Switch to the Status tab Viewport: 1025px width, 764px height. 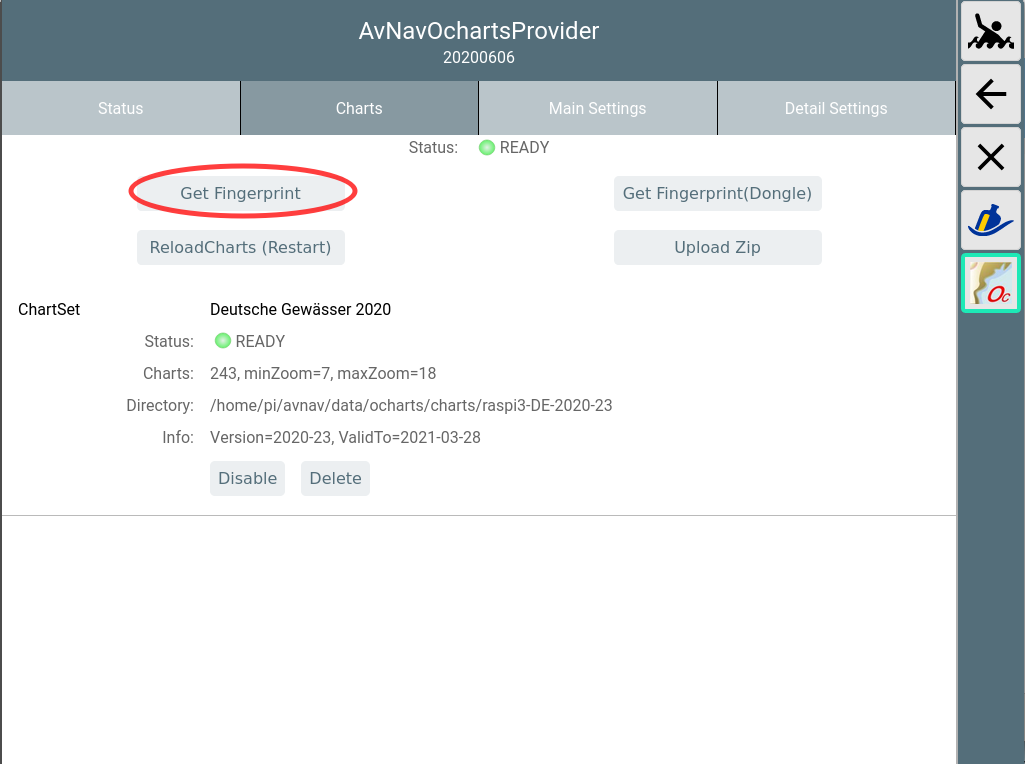121,108
